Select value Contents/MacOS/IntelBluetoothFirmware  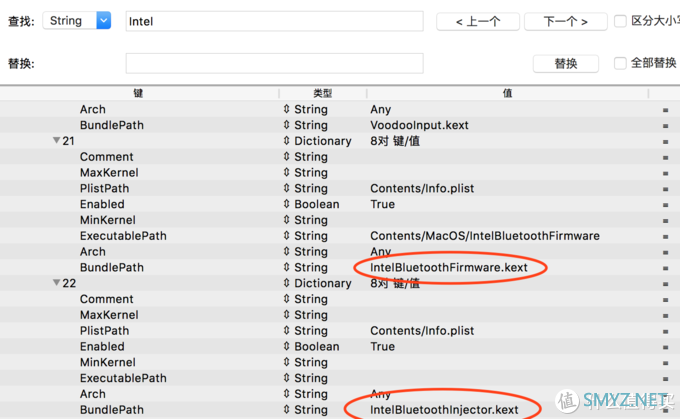484,236
